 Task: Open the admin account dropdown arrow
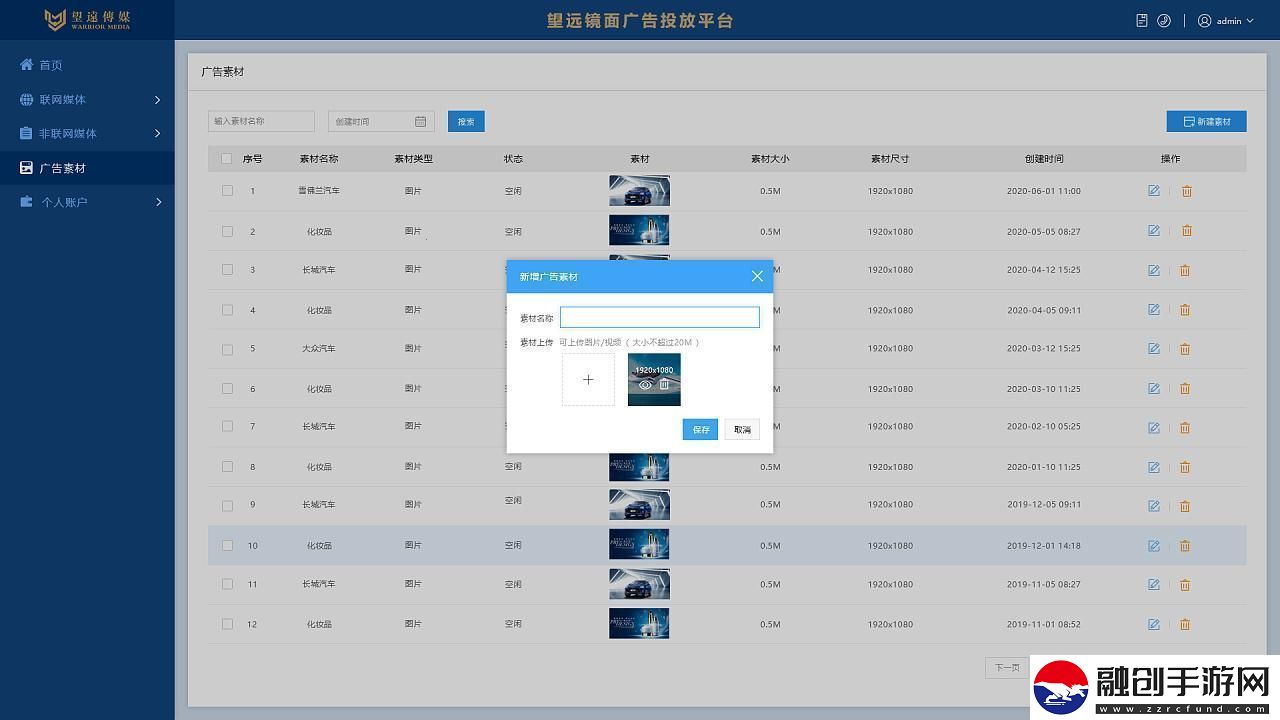pos(1250,21)
